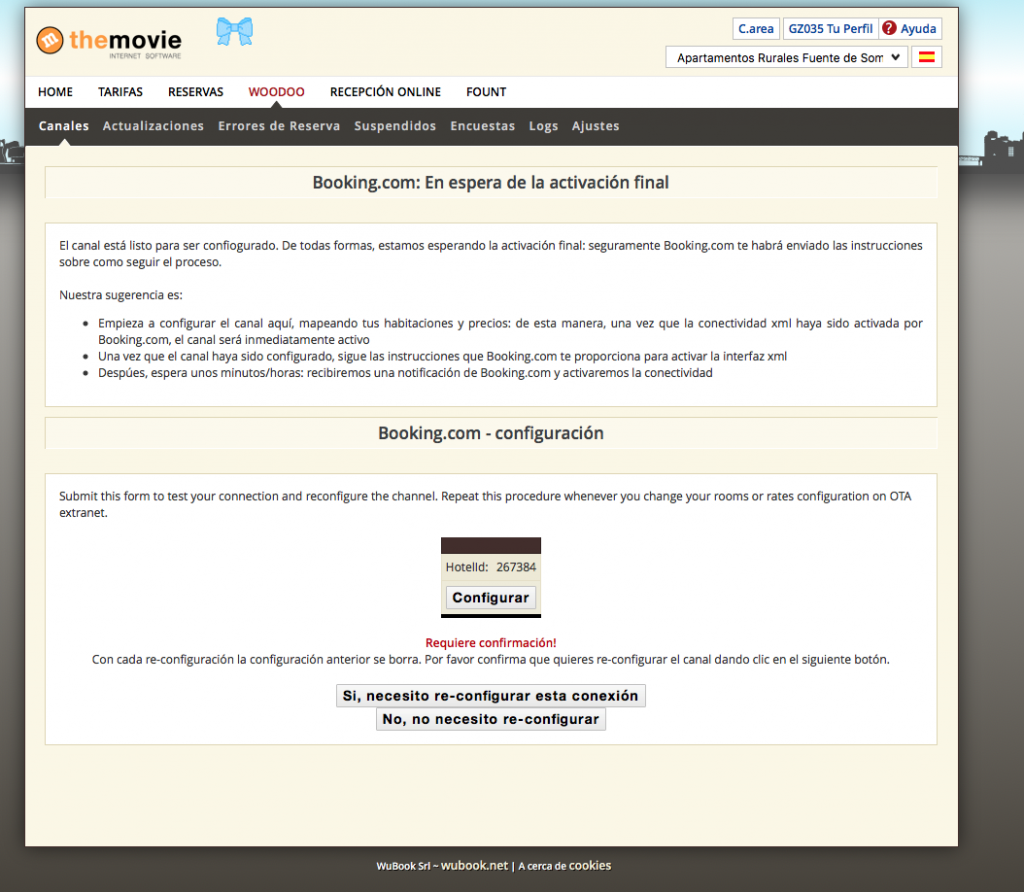Click the Booking.com - configuración heading
1024x892 pixels.
coord(491,433)
